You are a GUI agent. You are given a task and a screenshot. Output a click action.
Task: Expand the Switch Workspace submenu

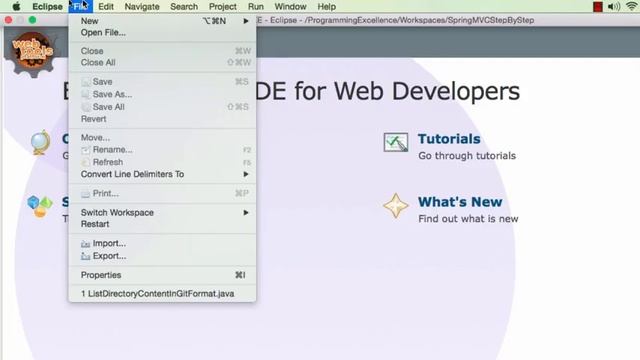[x=162, y=213]
